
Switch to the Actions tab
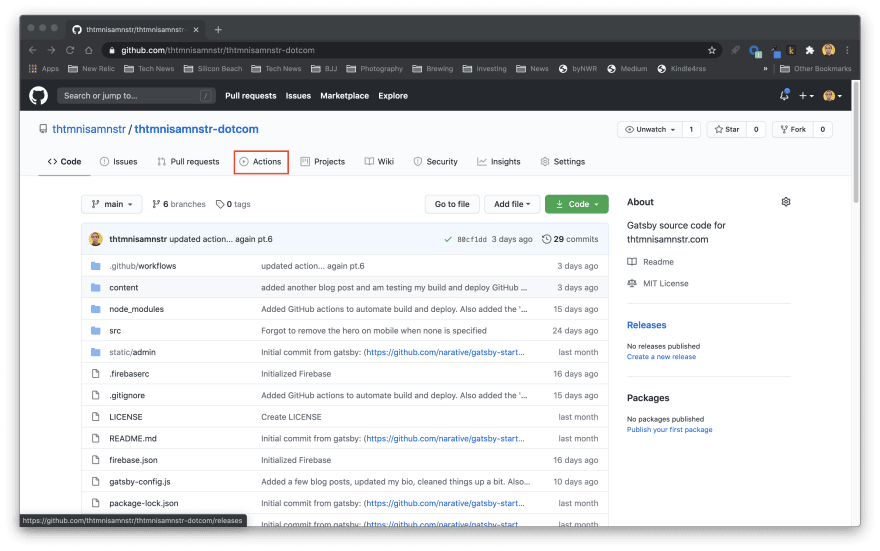[x=261, y=162]
